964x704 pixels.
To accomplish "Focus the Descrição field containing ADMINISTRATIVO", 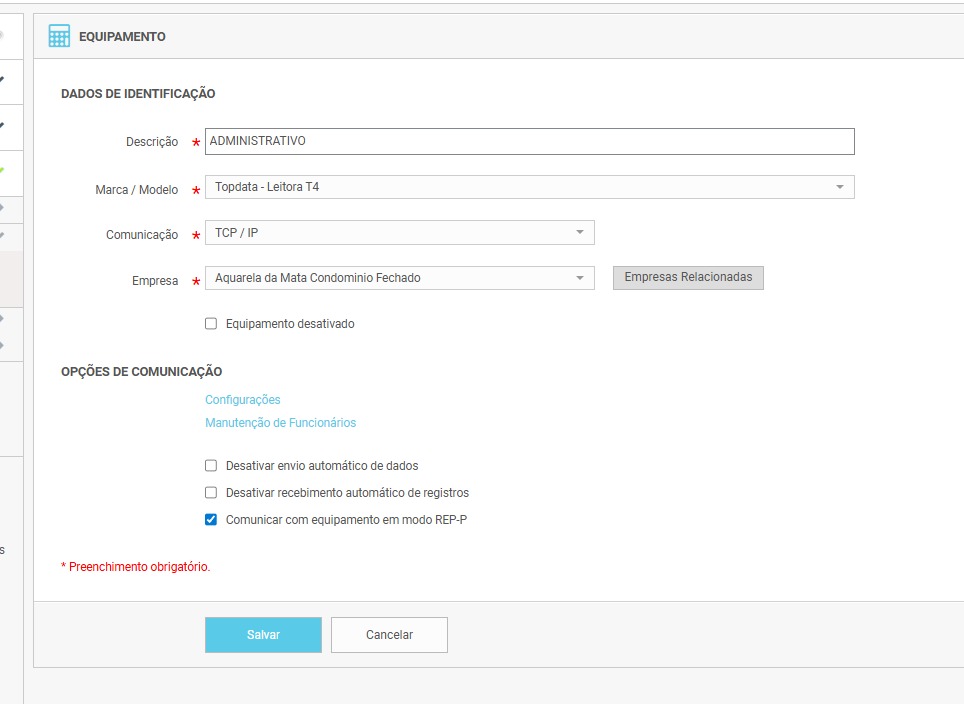I will pos(529,142).
